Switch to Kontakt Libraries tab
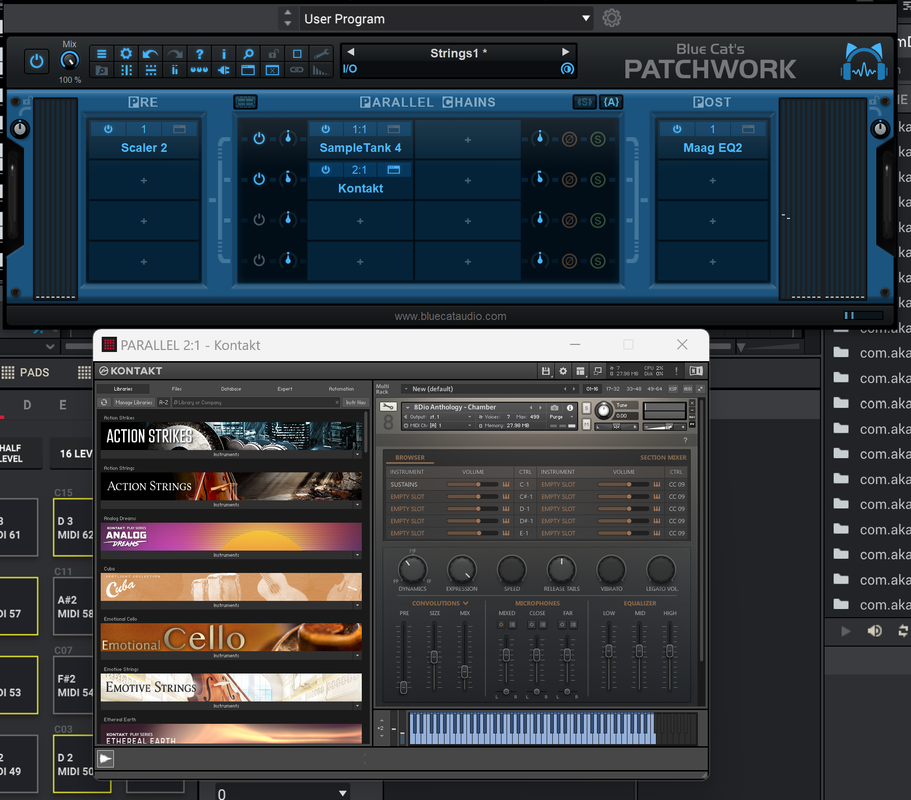The image size is (911, 800). 123,389
